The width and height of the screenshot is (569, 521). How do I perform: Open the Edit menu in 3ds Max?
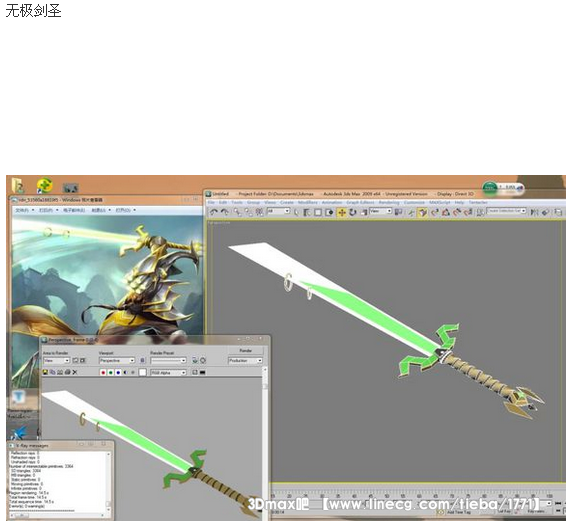[x=222, y=202]
